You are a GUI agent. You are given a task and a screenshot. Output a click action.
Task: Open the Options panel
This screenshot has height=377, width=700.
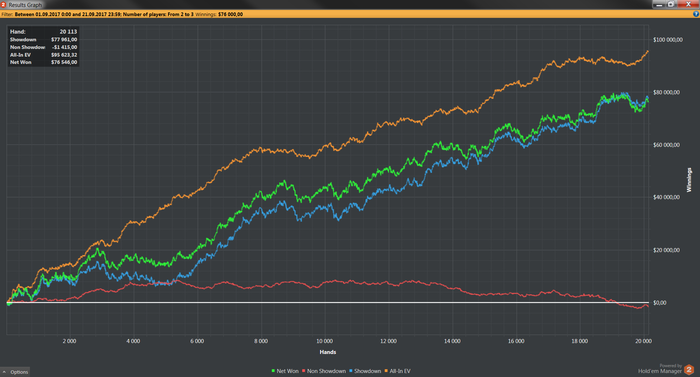[15, 372]
